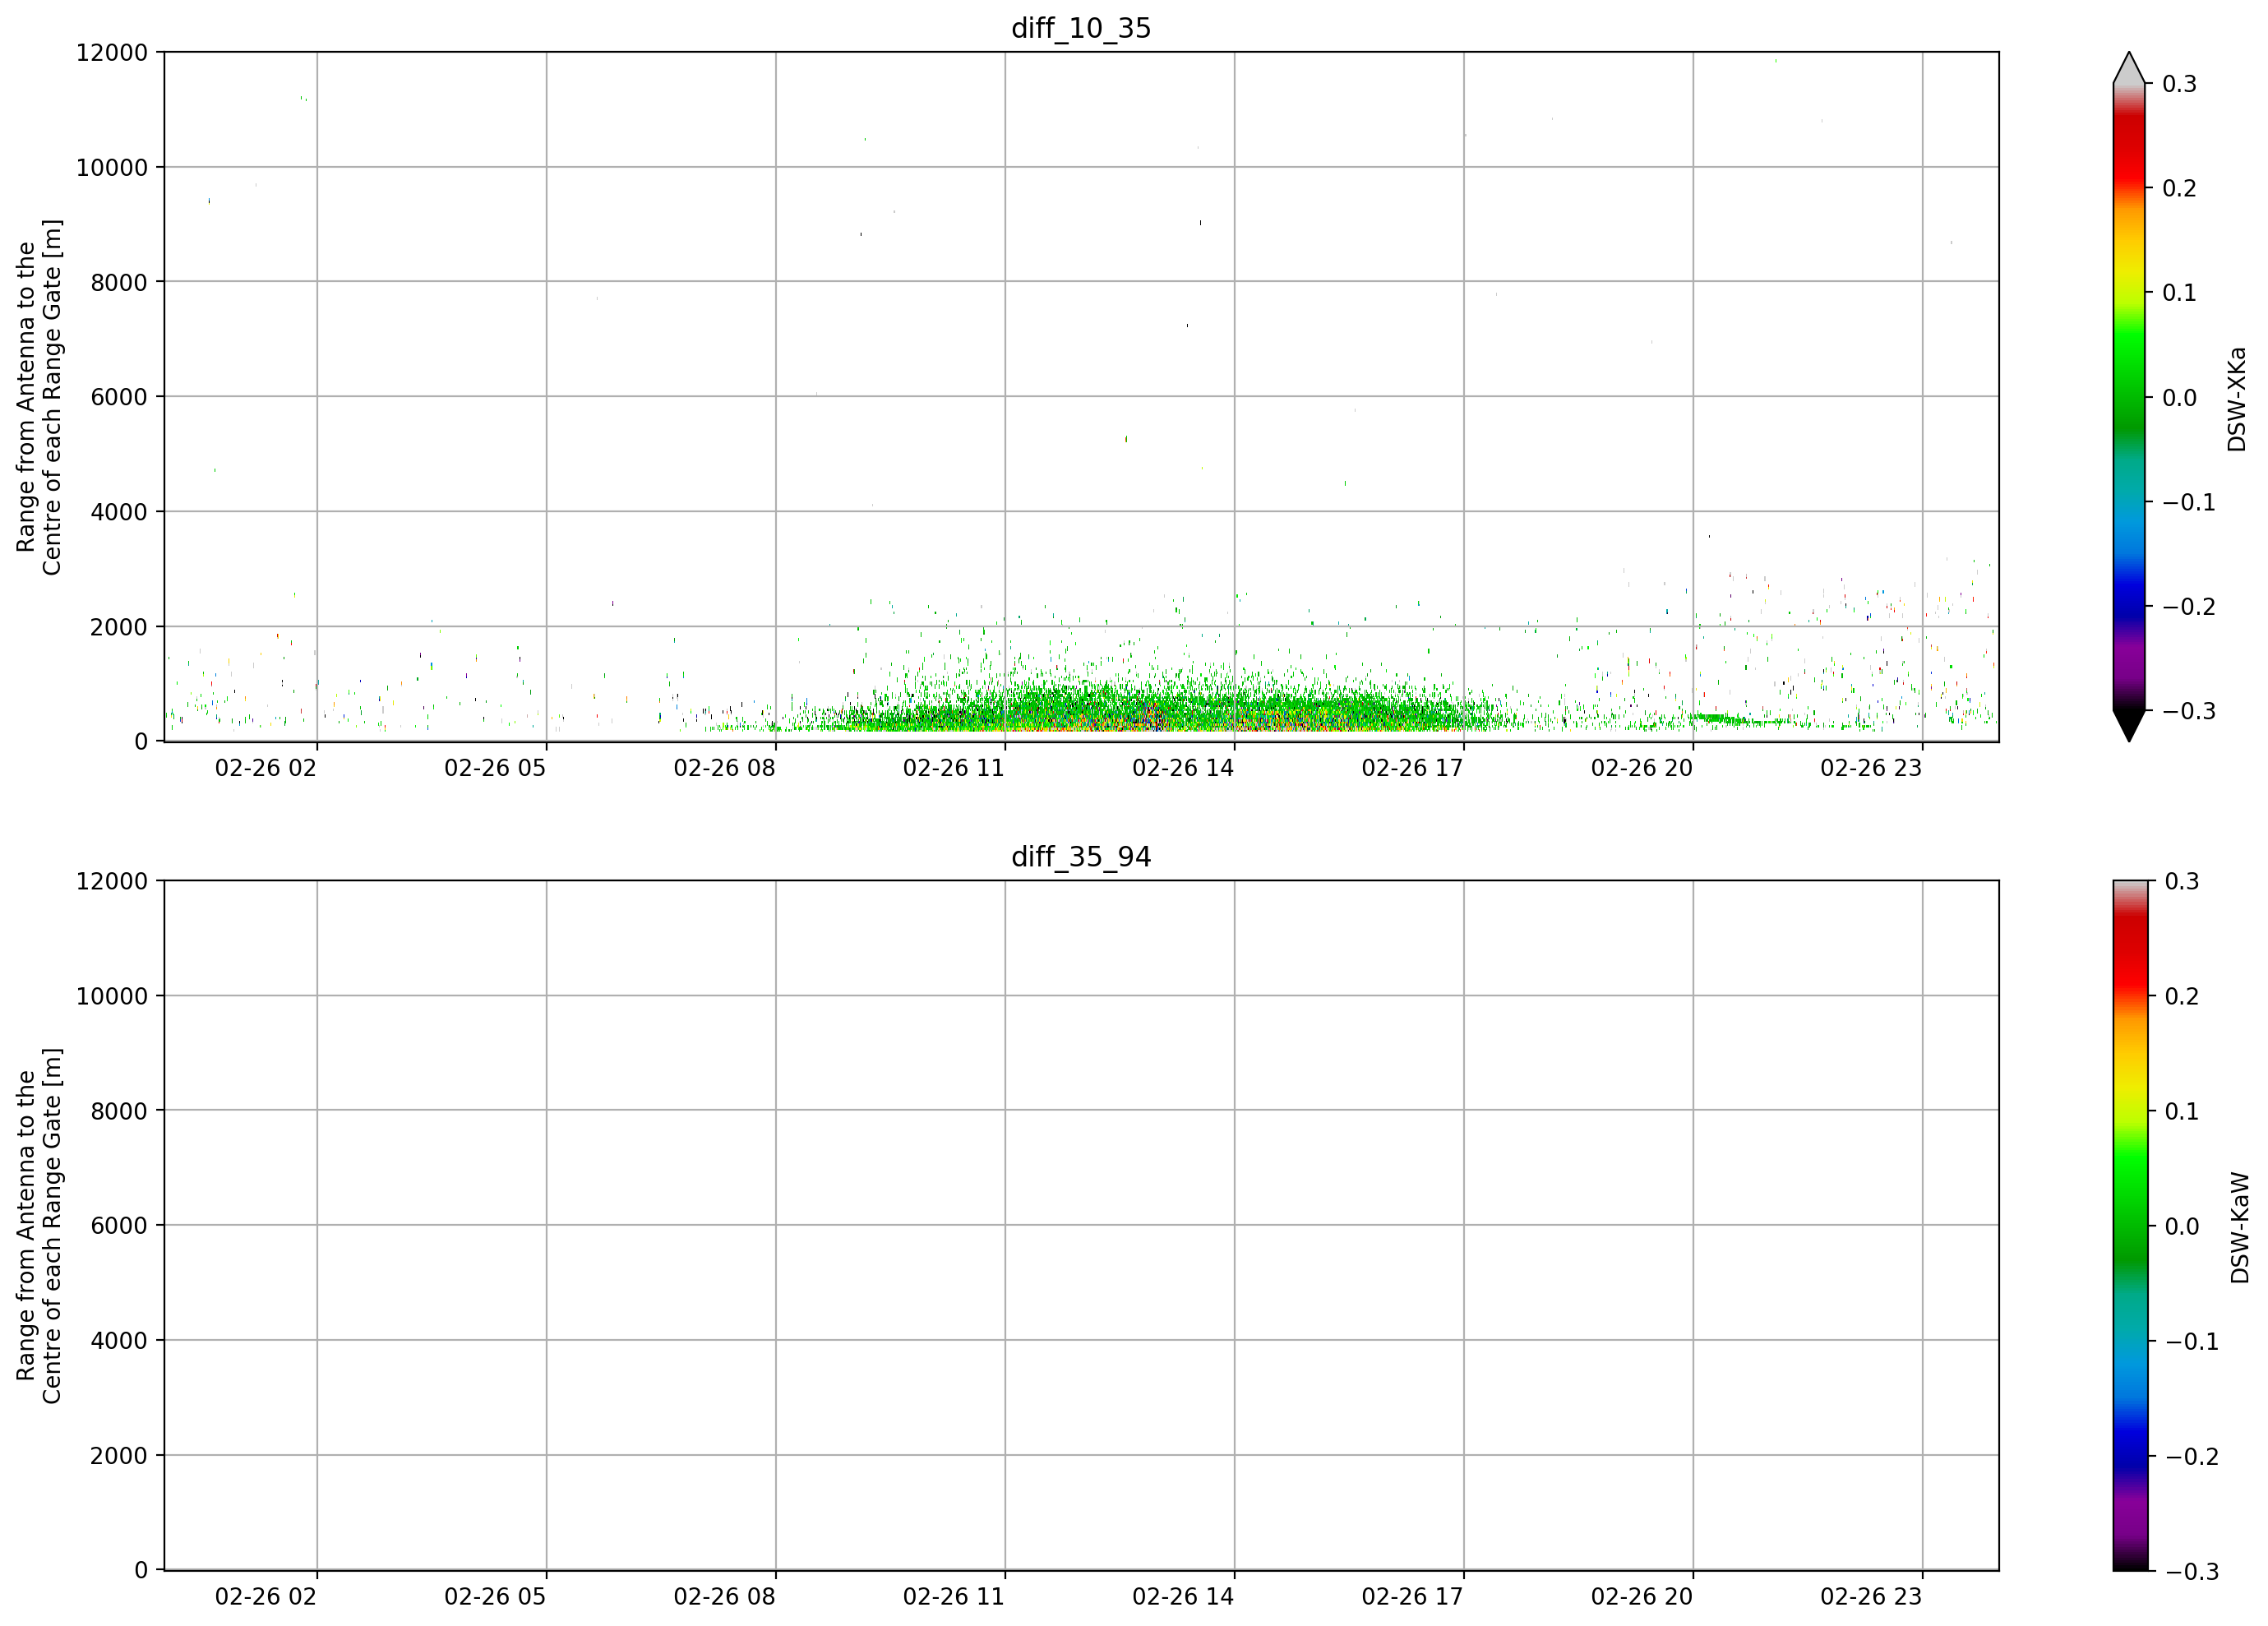Viewport: 2268px width, 1626px height.
Task: Click the 02-26 11 x-tick under diff_10_35 plot
Action: click(954, 768)
